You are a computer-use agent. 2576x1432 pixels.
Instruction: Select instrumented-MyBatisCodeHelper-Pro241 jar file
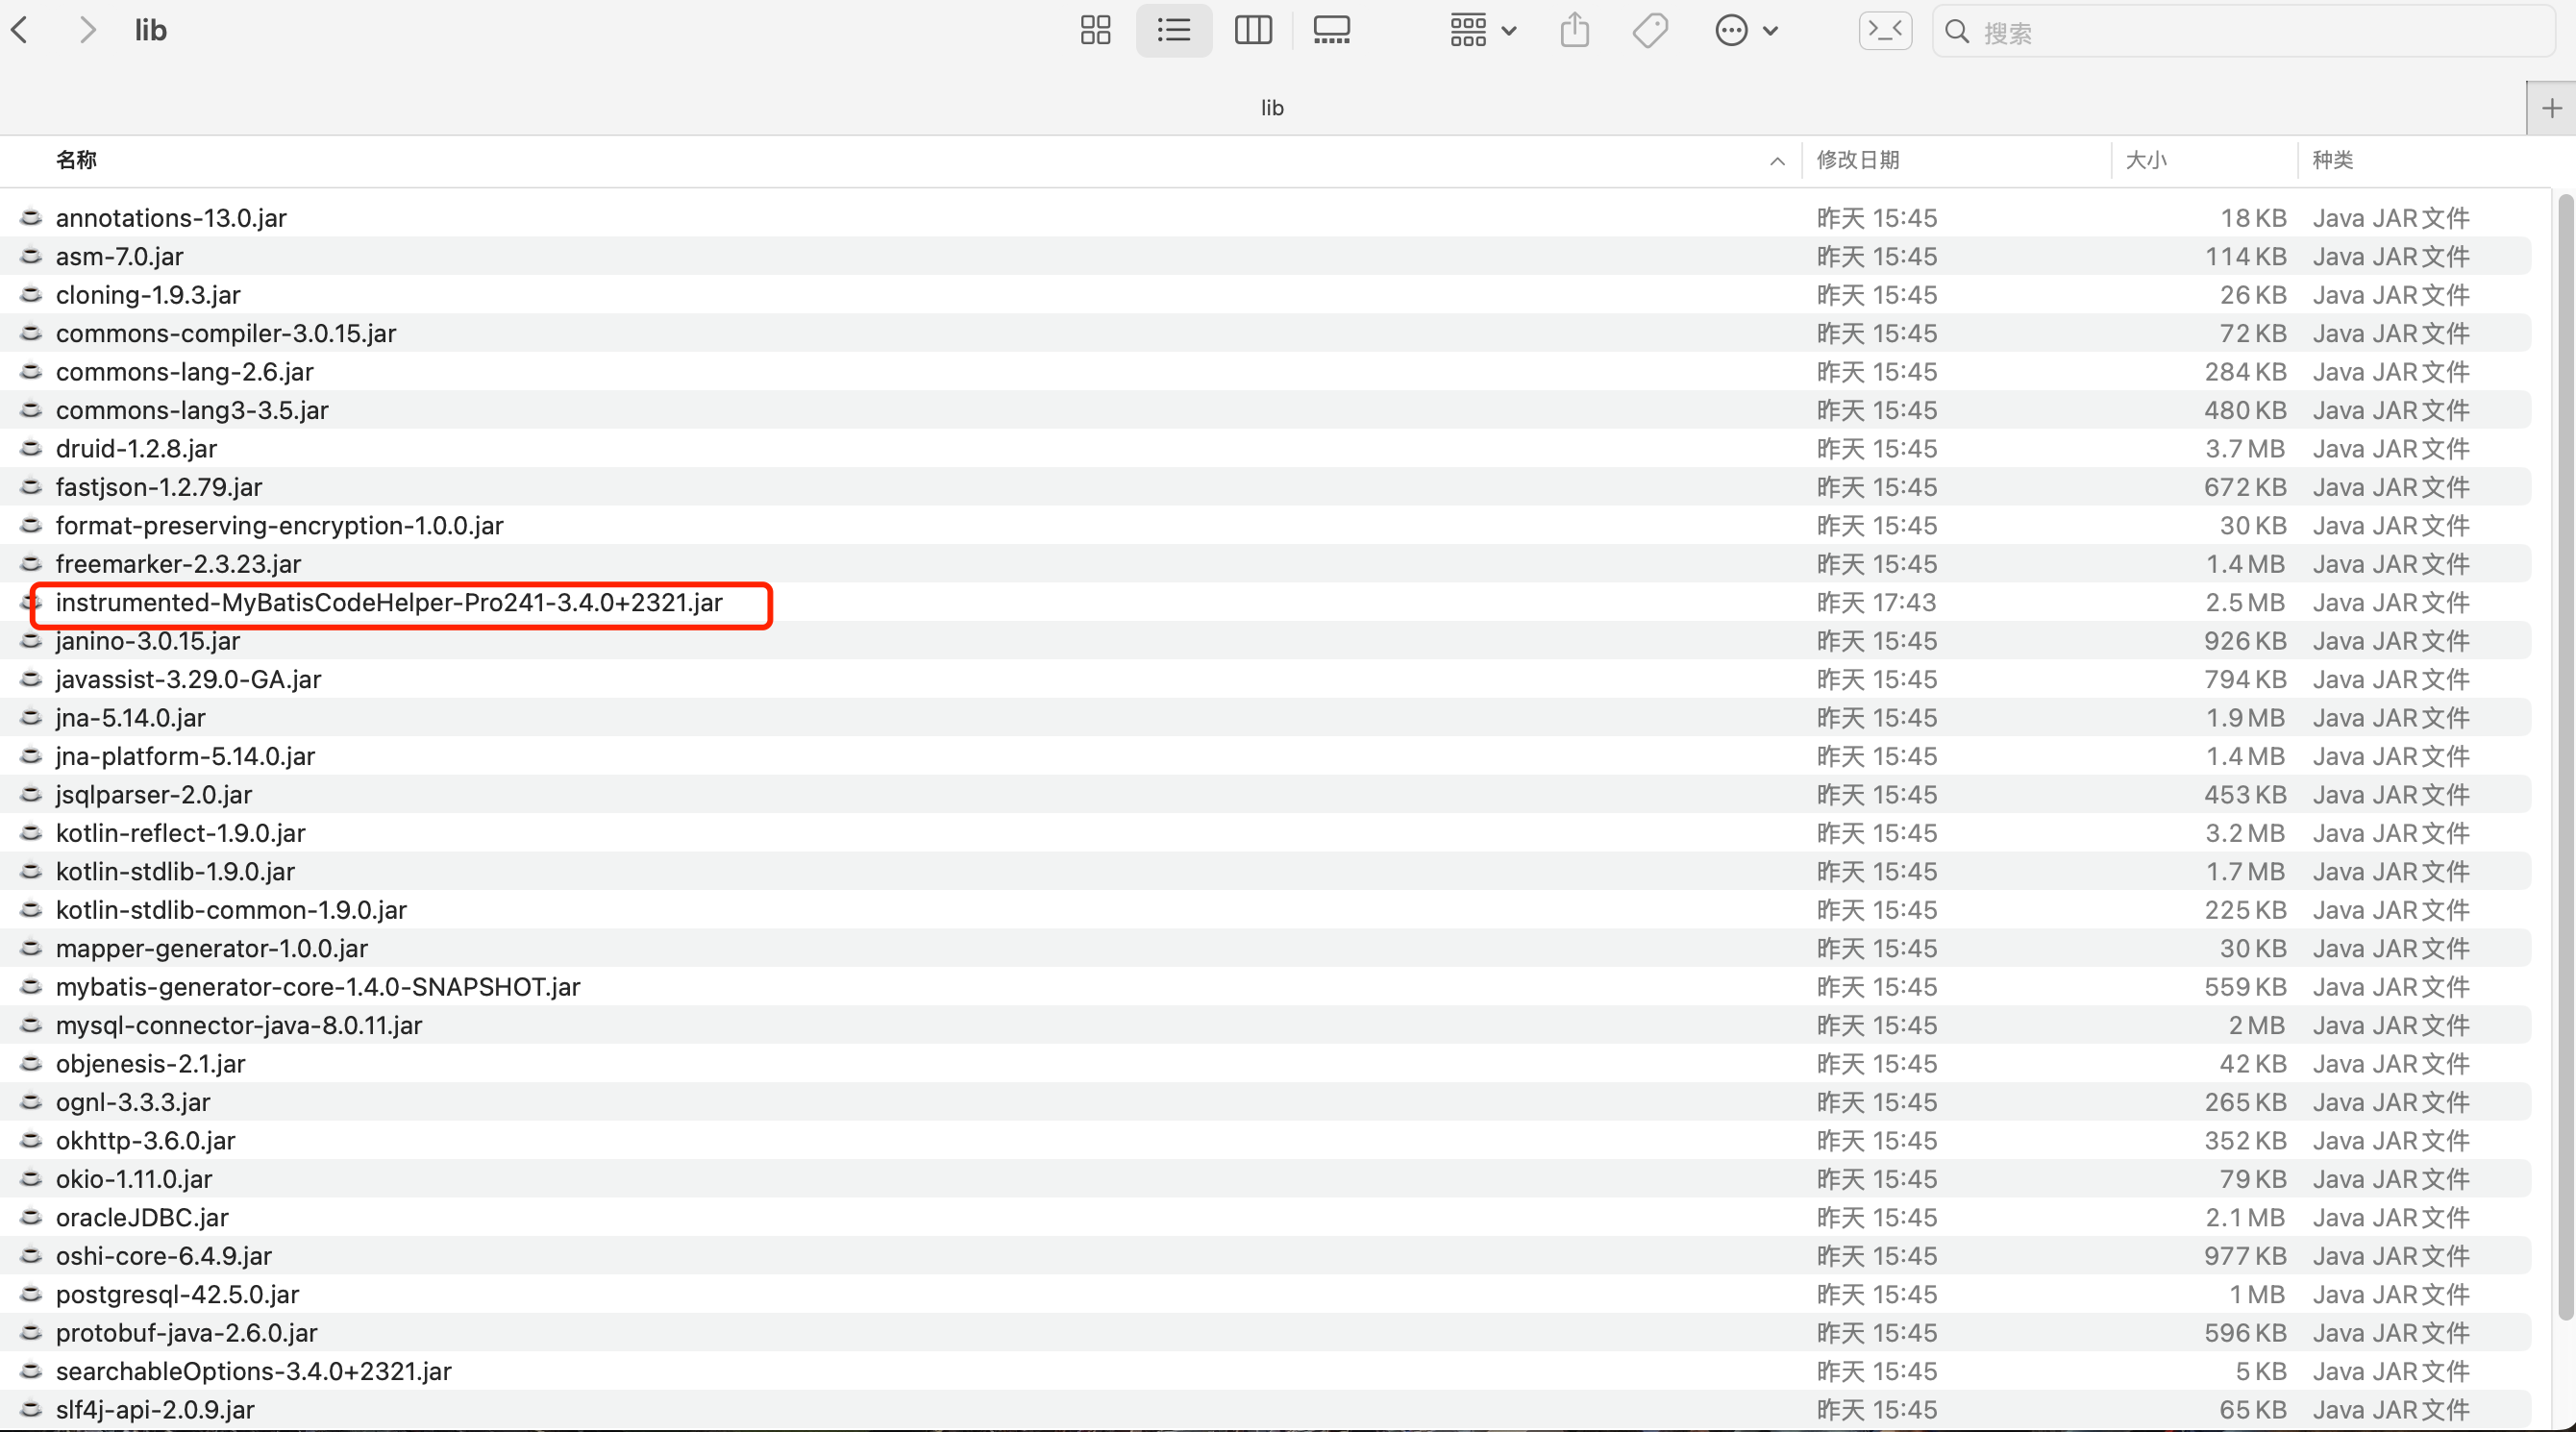388,603
